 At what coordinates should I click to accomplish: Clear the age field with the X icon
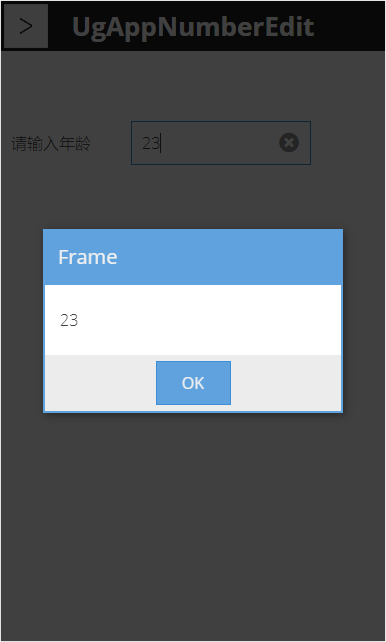tap(289, 143)
